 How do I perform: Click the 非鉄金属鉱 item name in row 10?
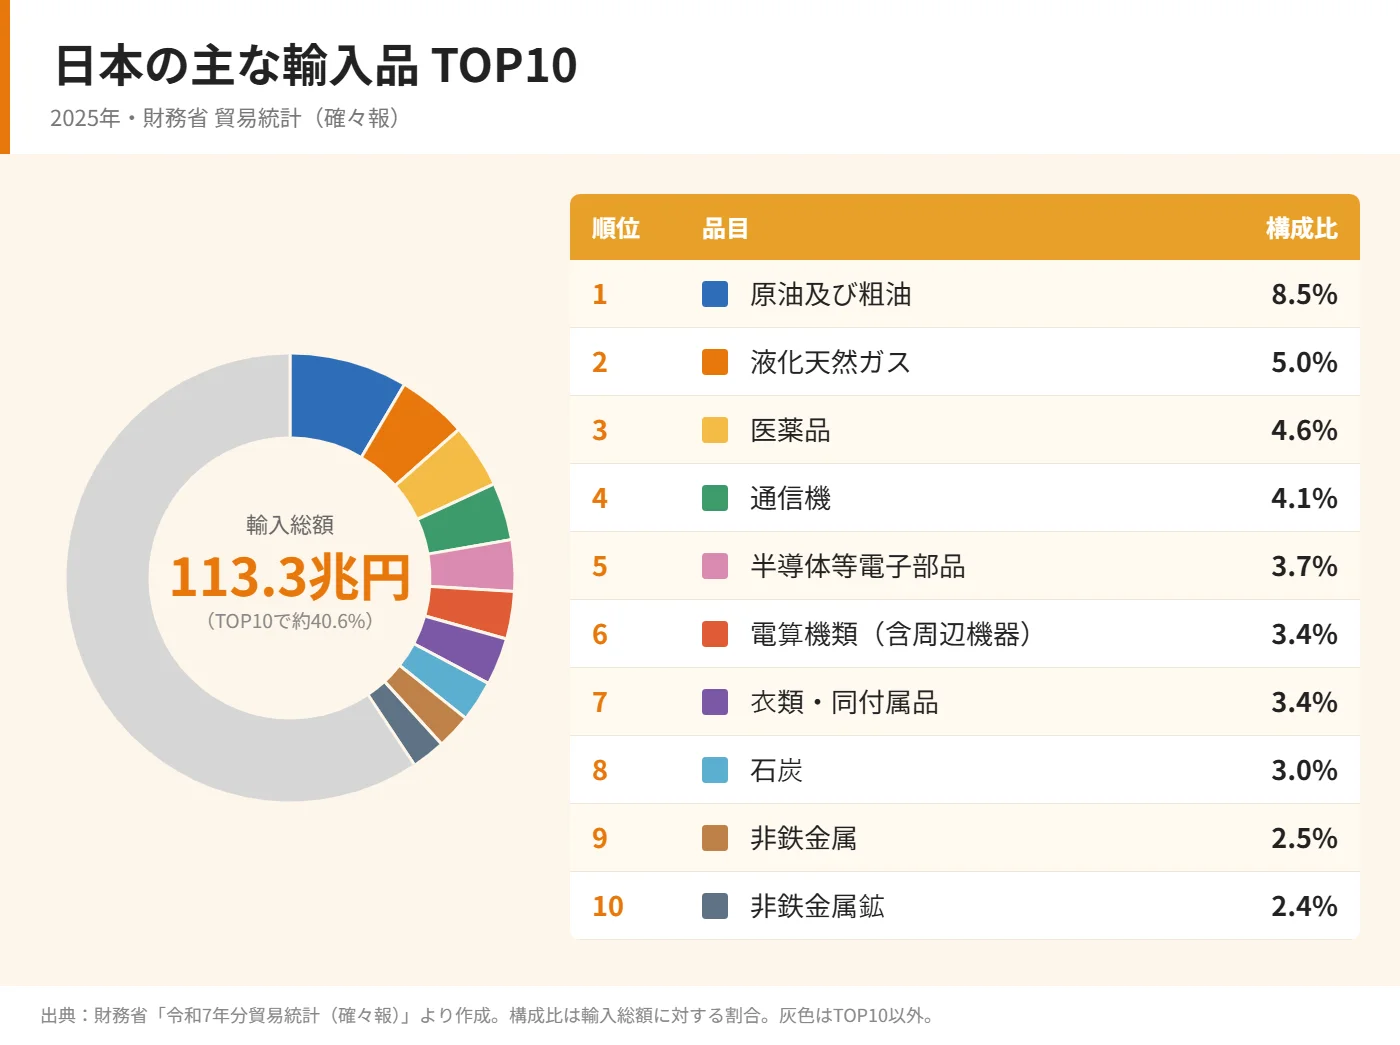tap(818, 906)
